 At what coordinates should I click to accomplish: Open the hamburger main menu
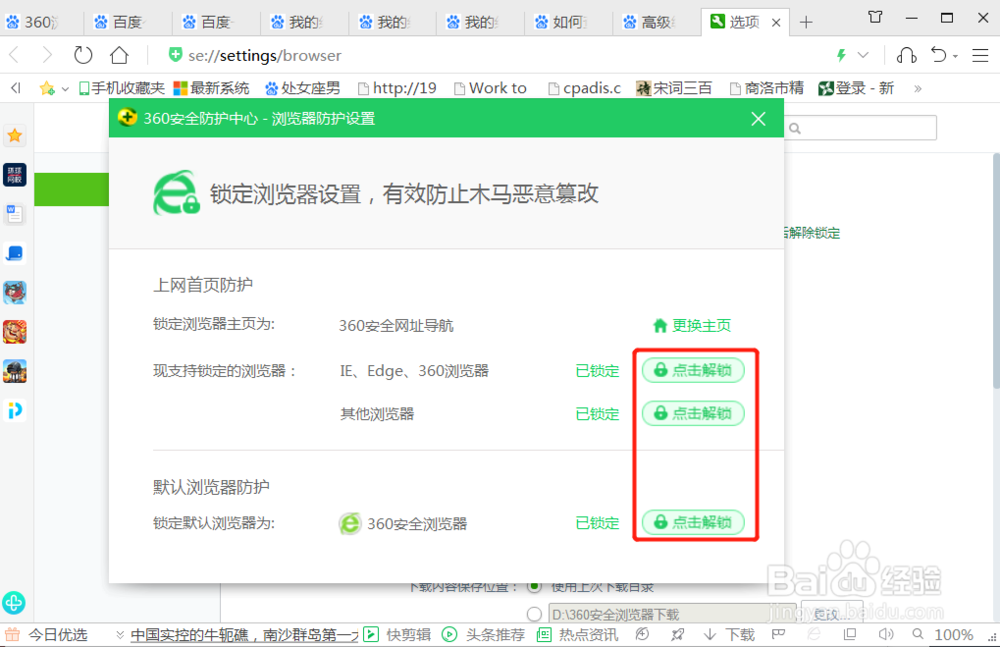(x=980, y=56)
